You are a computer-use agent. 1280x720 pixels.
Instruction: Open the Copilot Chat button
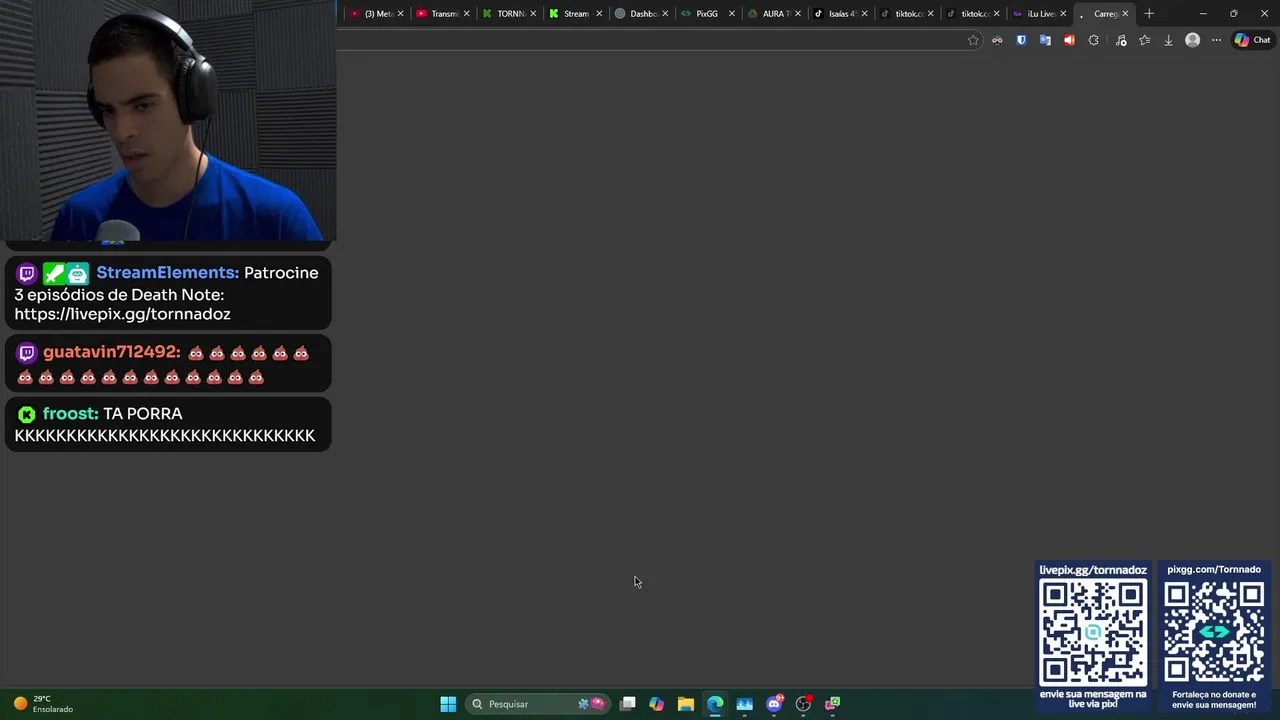click(x=1252, y=40)
